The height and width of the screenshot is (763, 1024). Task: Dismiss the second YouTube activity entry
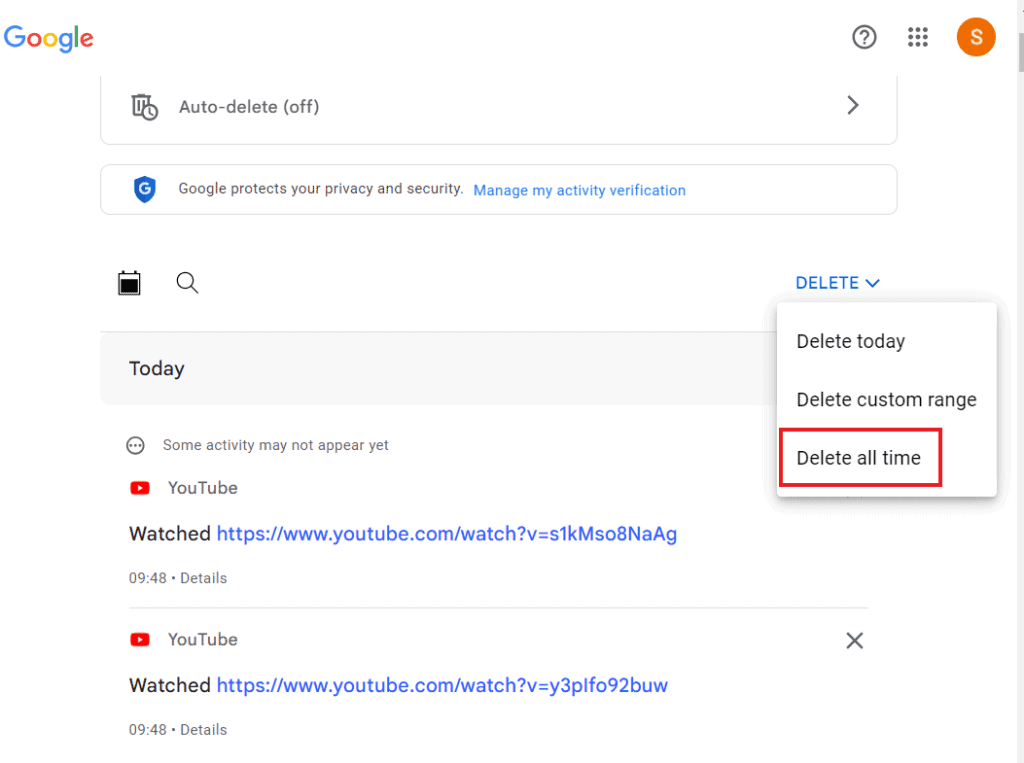tap(854, 640)
